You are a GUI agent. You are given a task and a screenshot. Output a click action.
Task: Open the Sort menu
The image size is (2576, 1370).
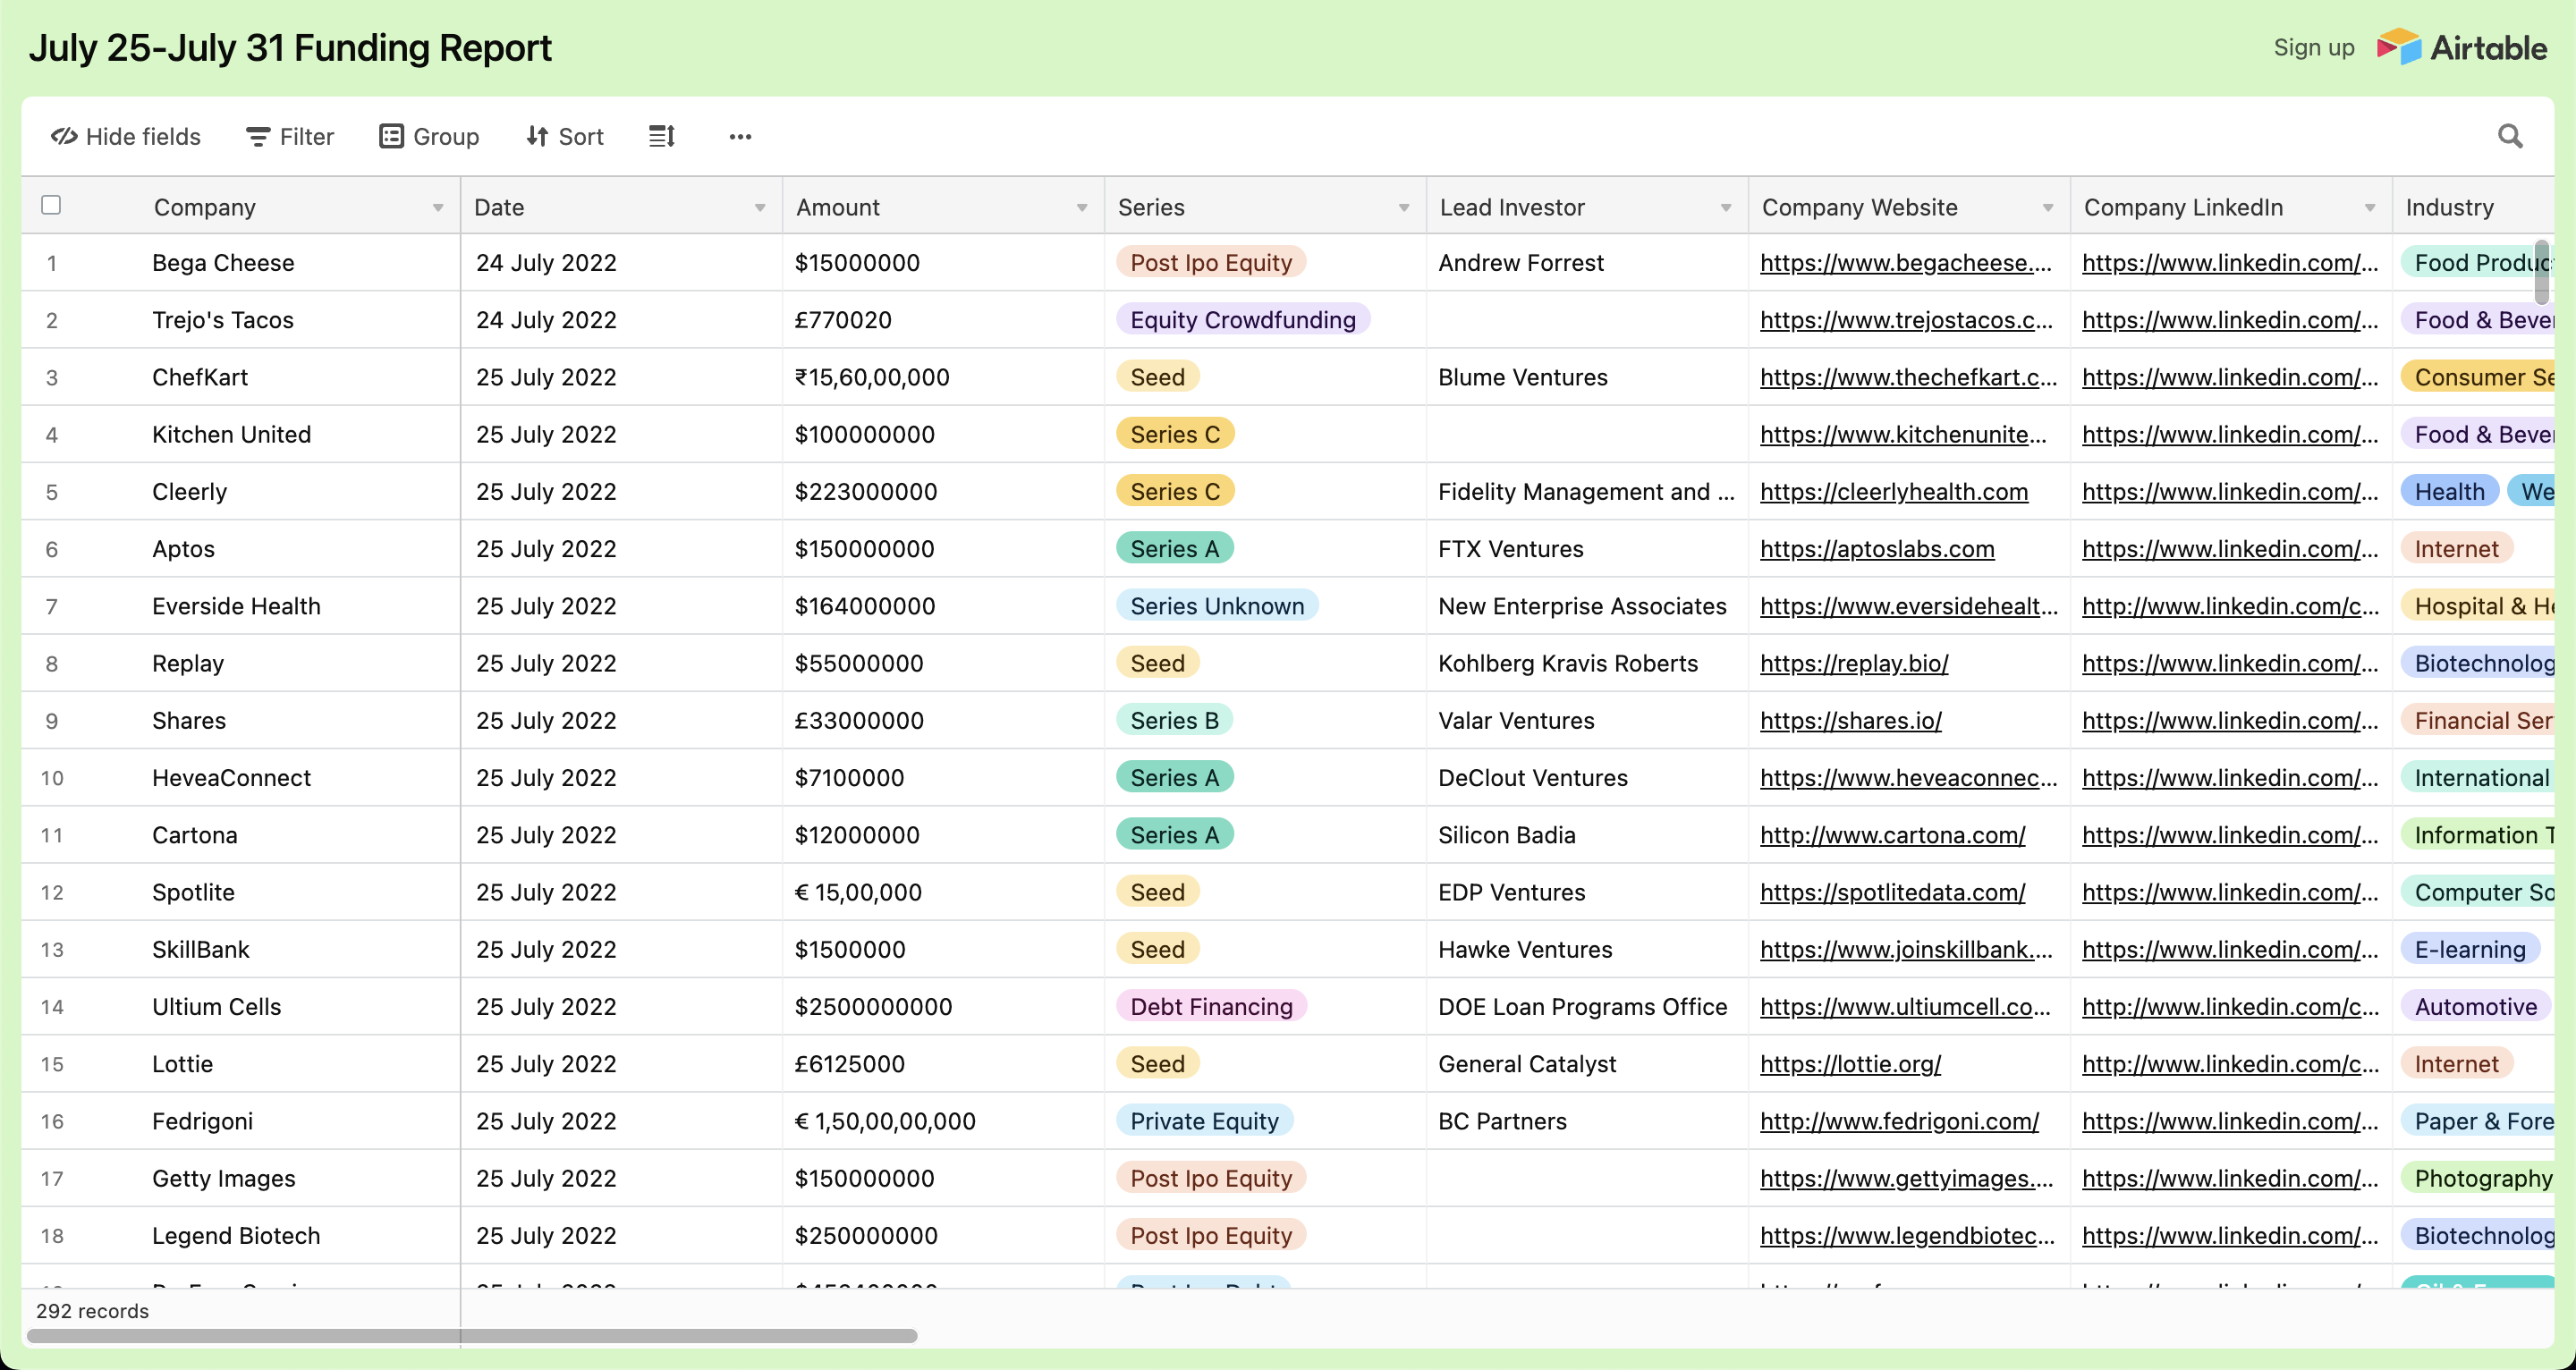click(x=565, y=136)
